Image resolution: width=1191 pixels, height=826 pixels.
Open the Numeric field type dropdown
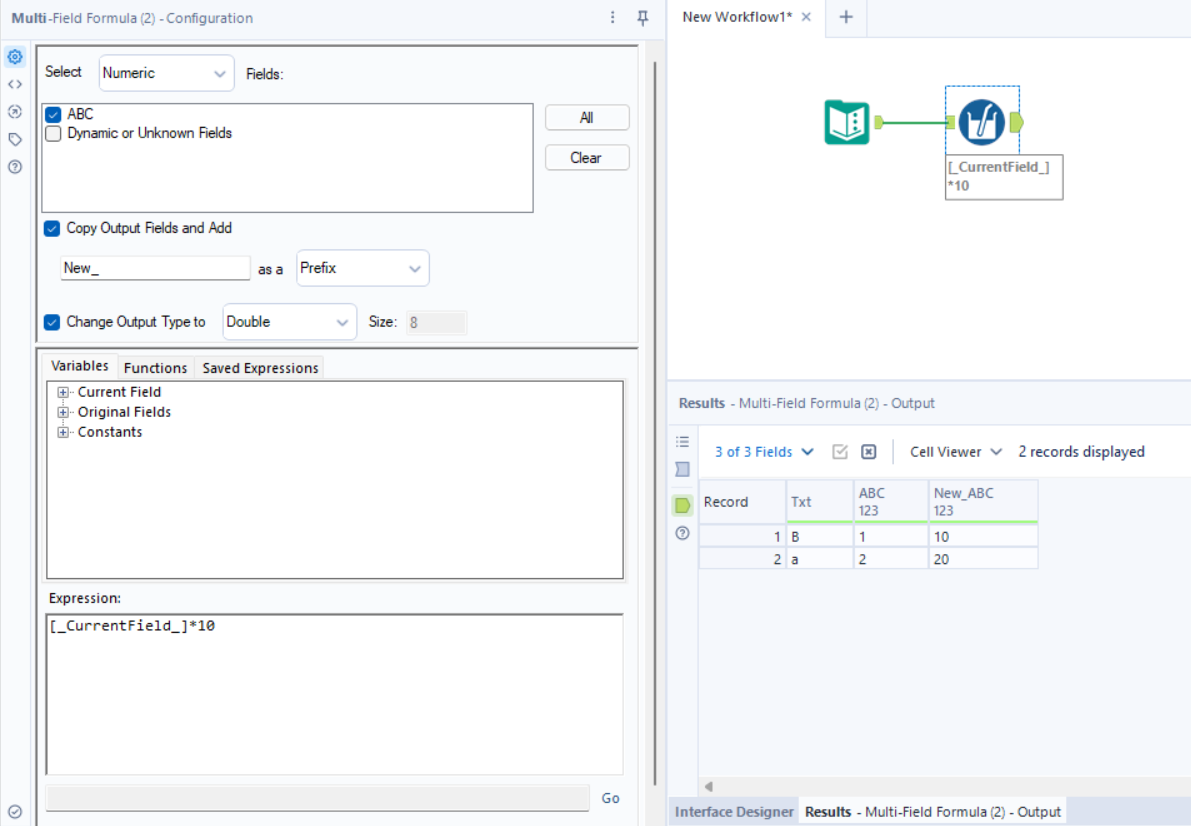[x=166, y=72]
